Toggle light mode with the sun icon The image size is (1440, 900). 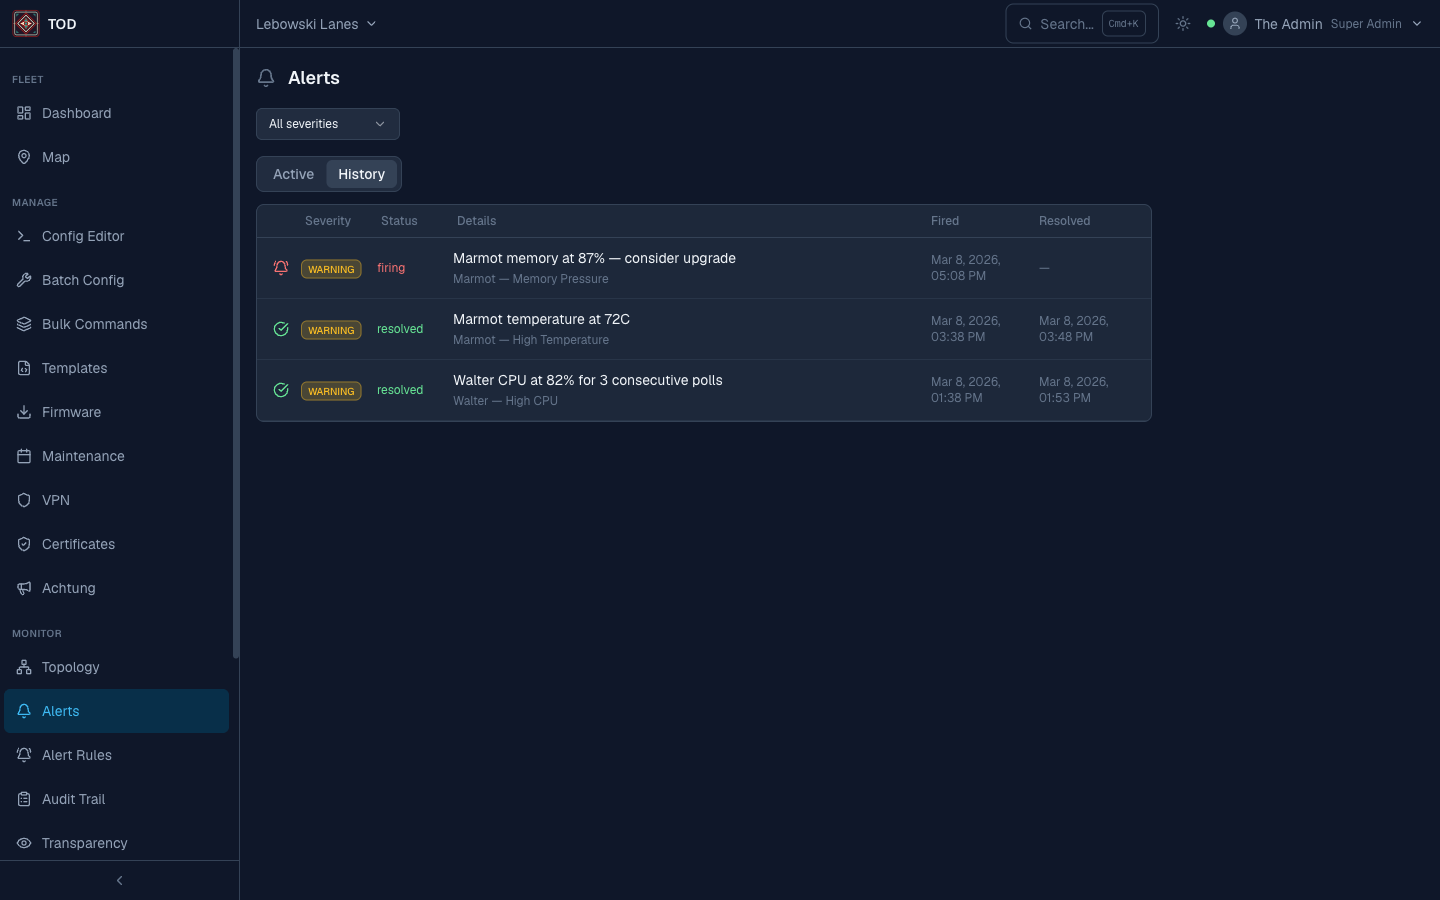click(x=1183, y=23)
